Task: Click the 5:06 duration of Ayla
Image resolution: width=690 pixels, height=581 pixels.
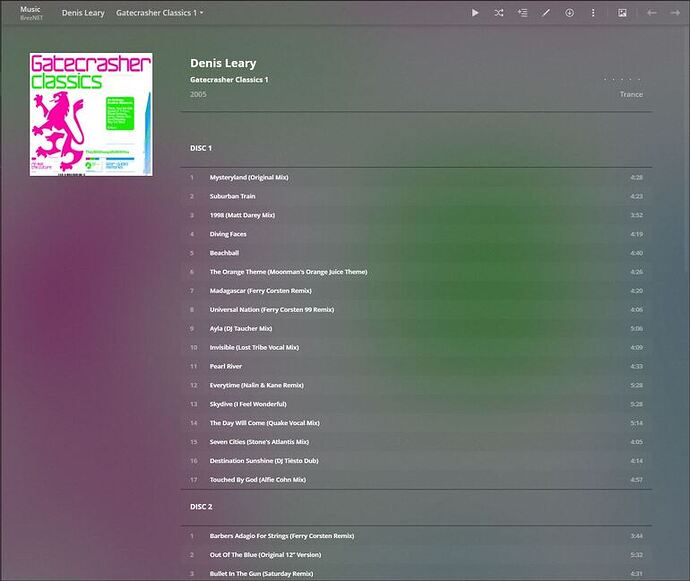Action: pos(636,329)
